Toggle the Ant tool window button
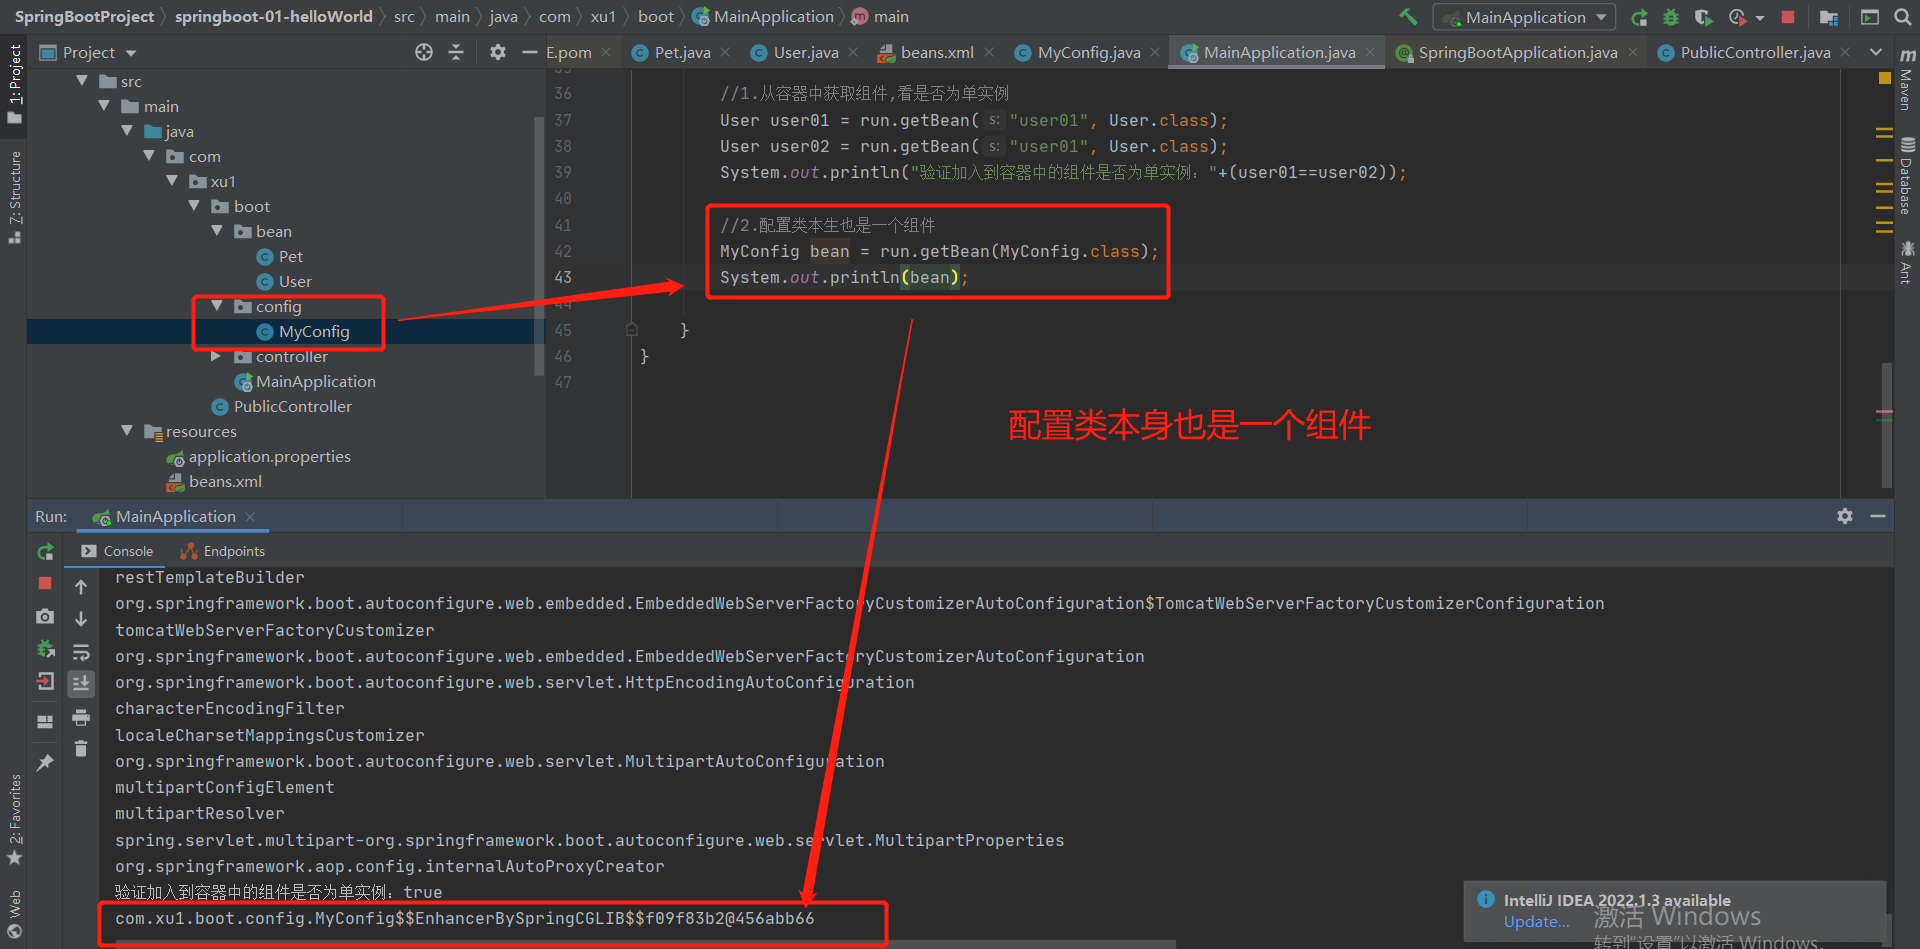 tap(1907, 262)
